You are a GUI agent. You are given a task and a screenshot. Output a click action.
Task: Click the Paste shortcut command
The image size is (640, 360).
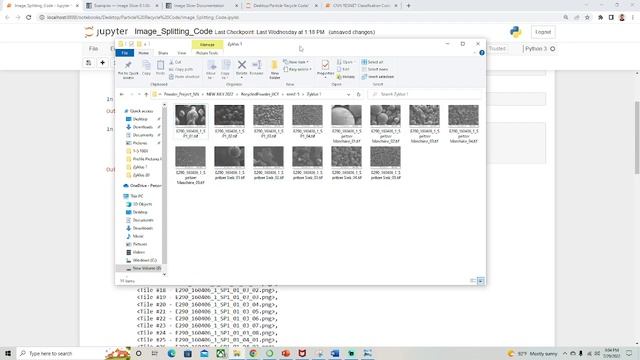pyautogui.click(x=184, y=77)
